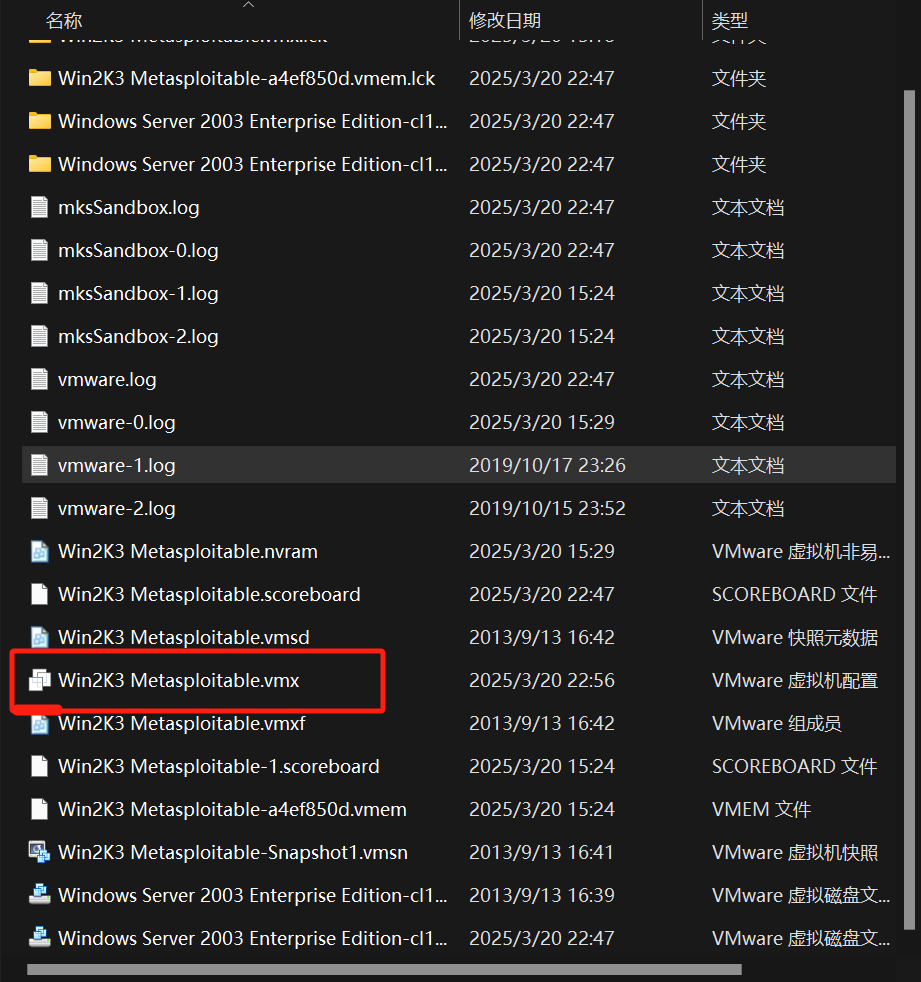Screen dimensions: 921x982
Task: Sort by the 修改日期 column header
Action: [505, 20]
